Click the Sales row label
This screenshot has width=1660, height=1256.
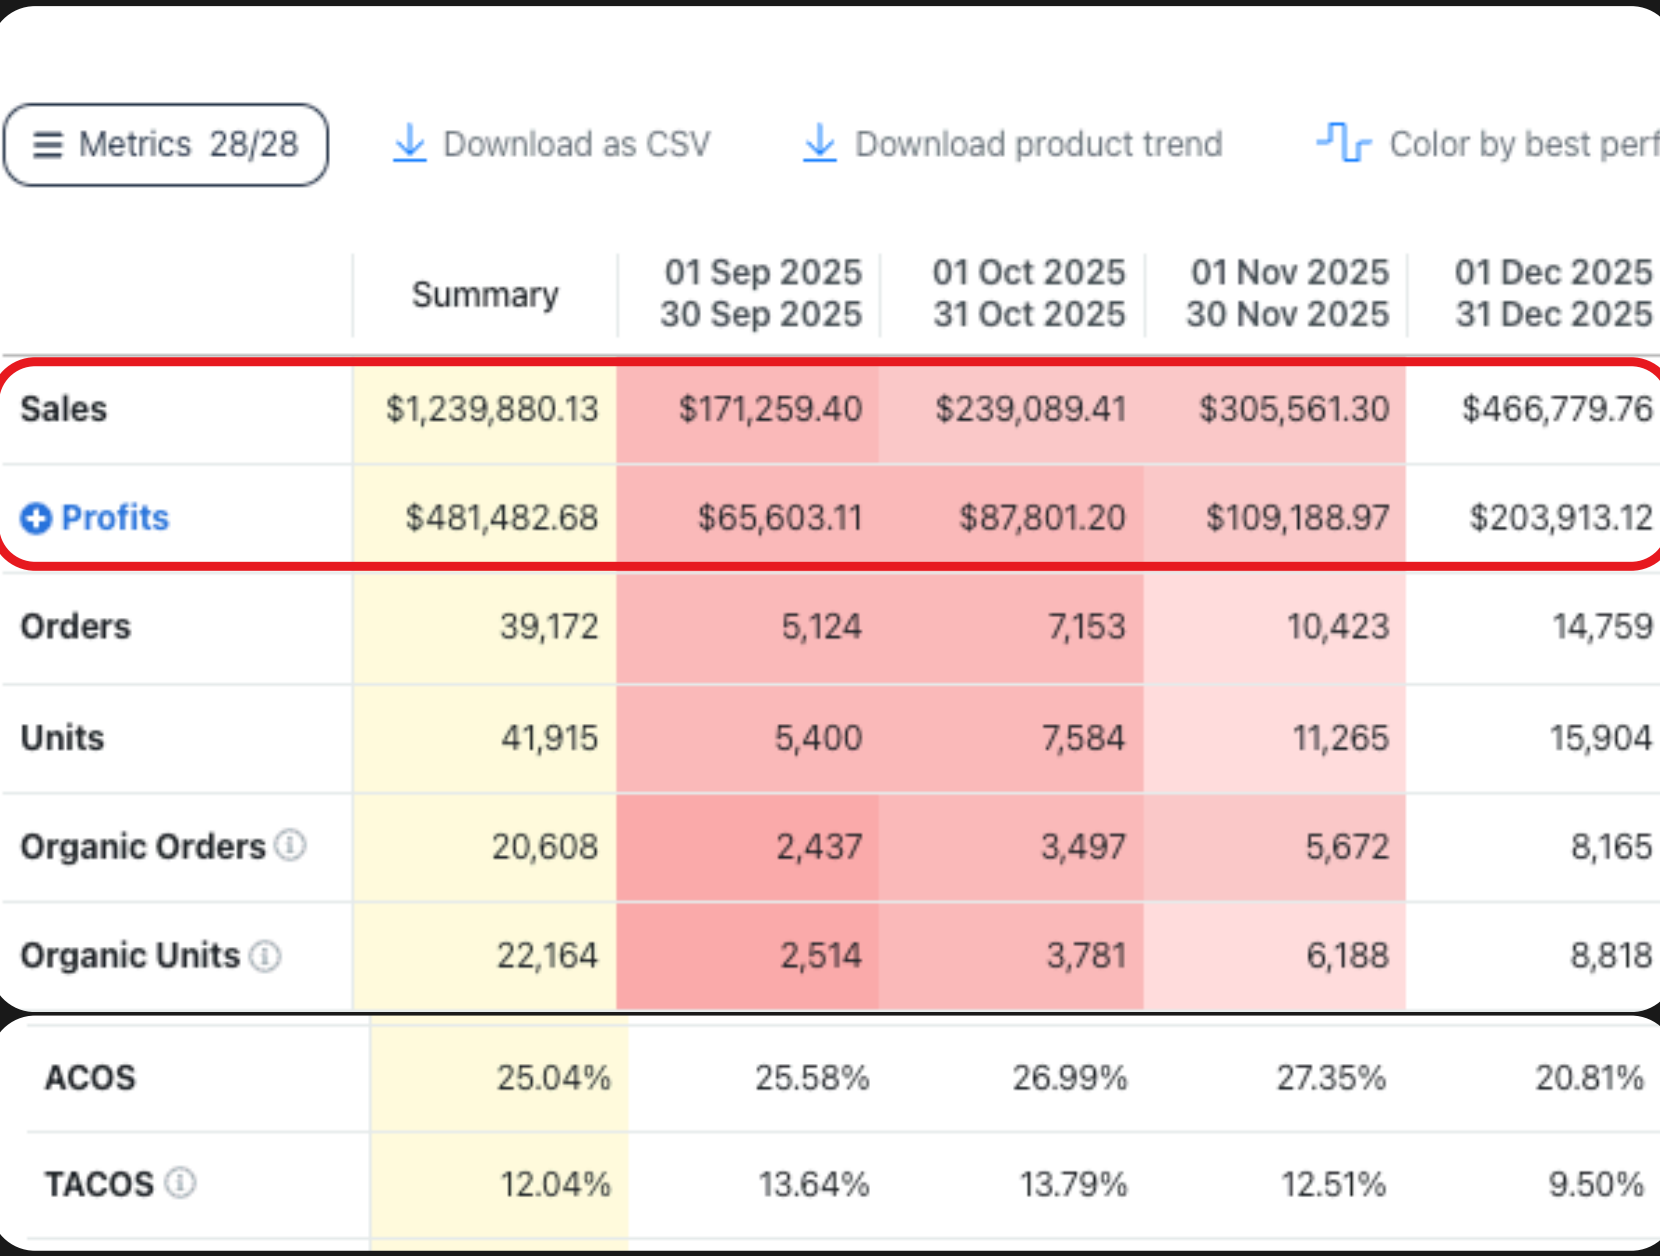(64, 409)
